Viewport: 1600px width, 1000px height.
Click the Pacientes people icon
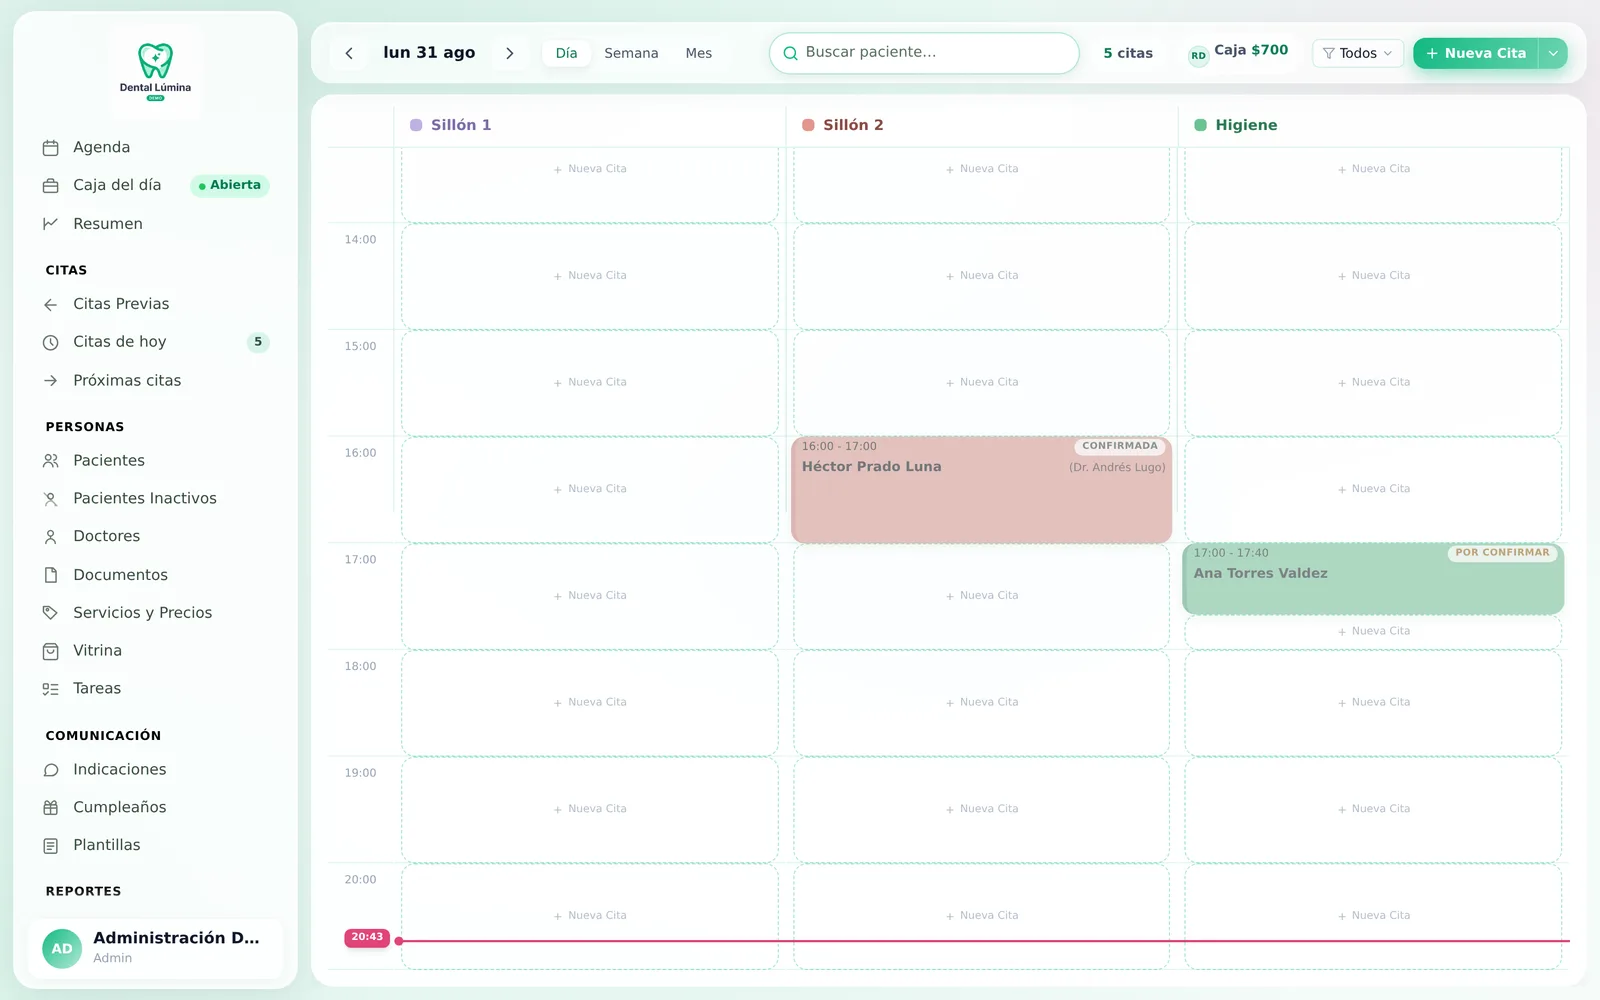pos(51,461)
